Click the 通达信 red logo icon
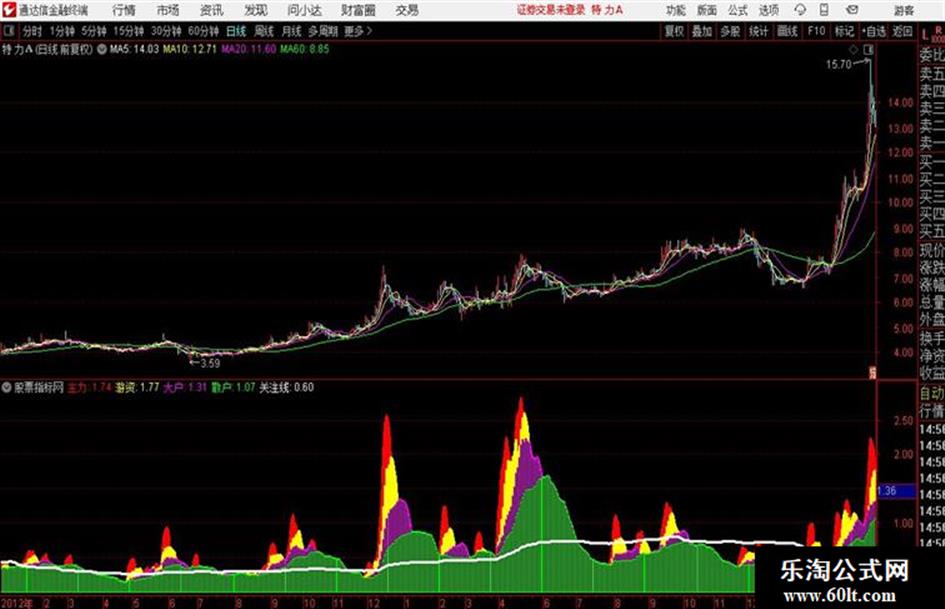Viewport: 945px width, 609px height. 8,10
